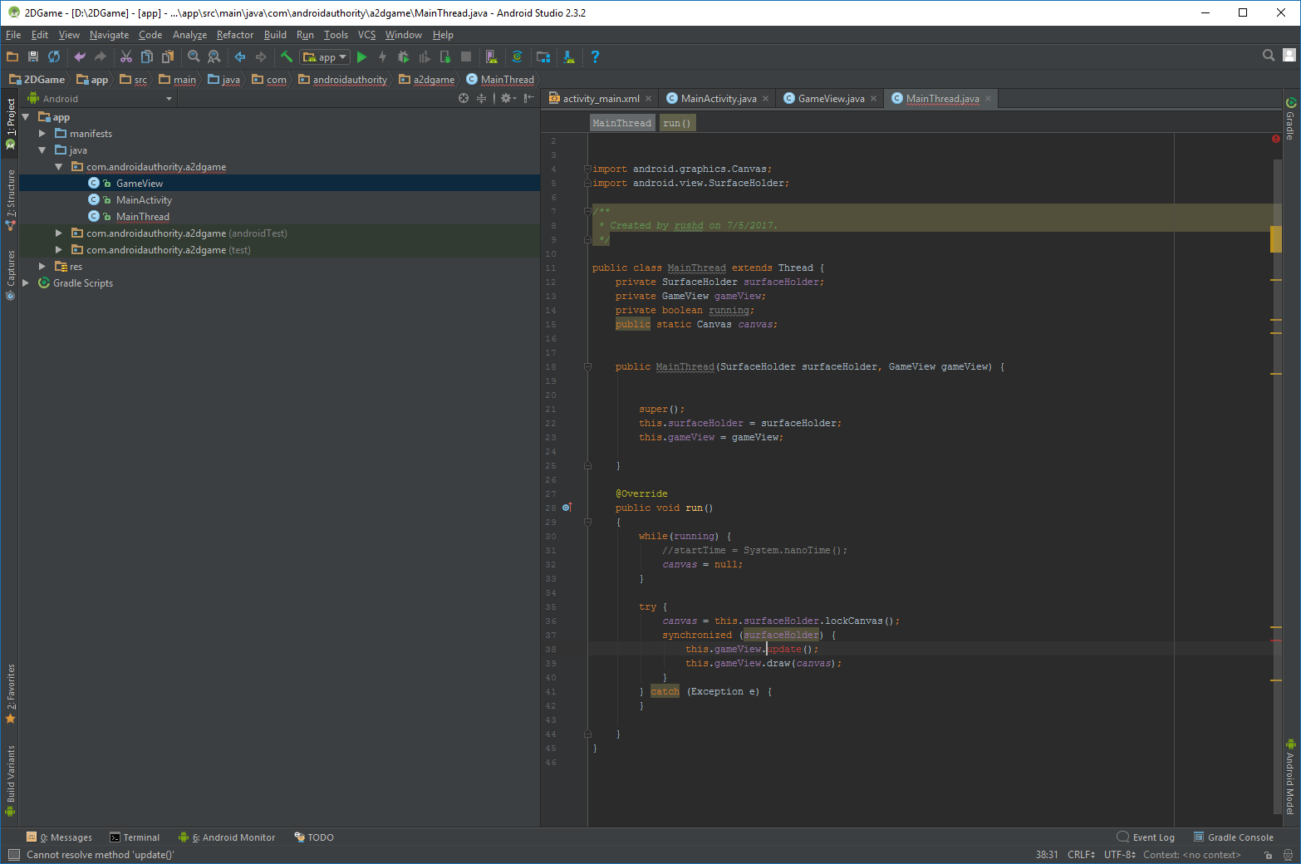Click the Cut scissors icon
Viewport: 1301px width, 864px height.
click(126, 57)
